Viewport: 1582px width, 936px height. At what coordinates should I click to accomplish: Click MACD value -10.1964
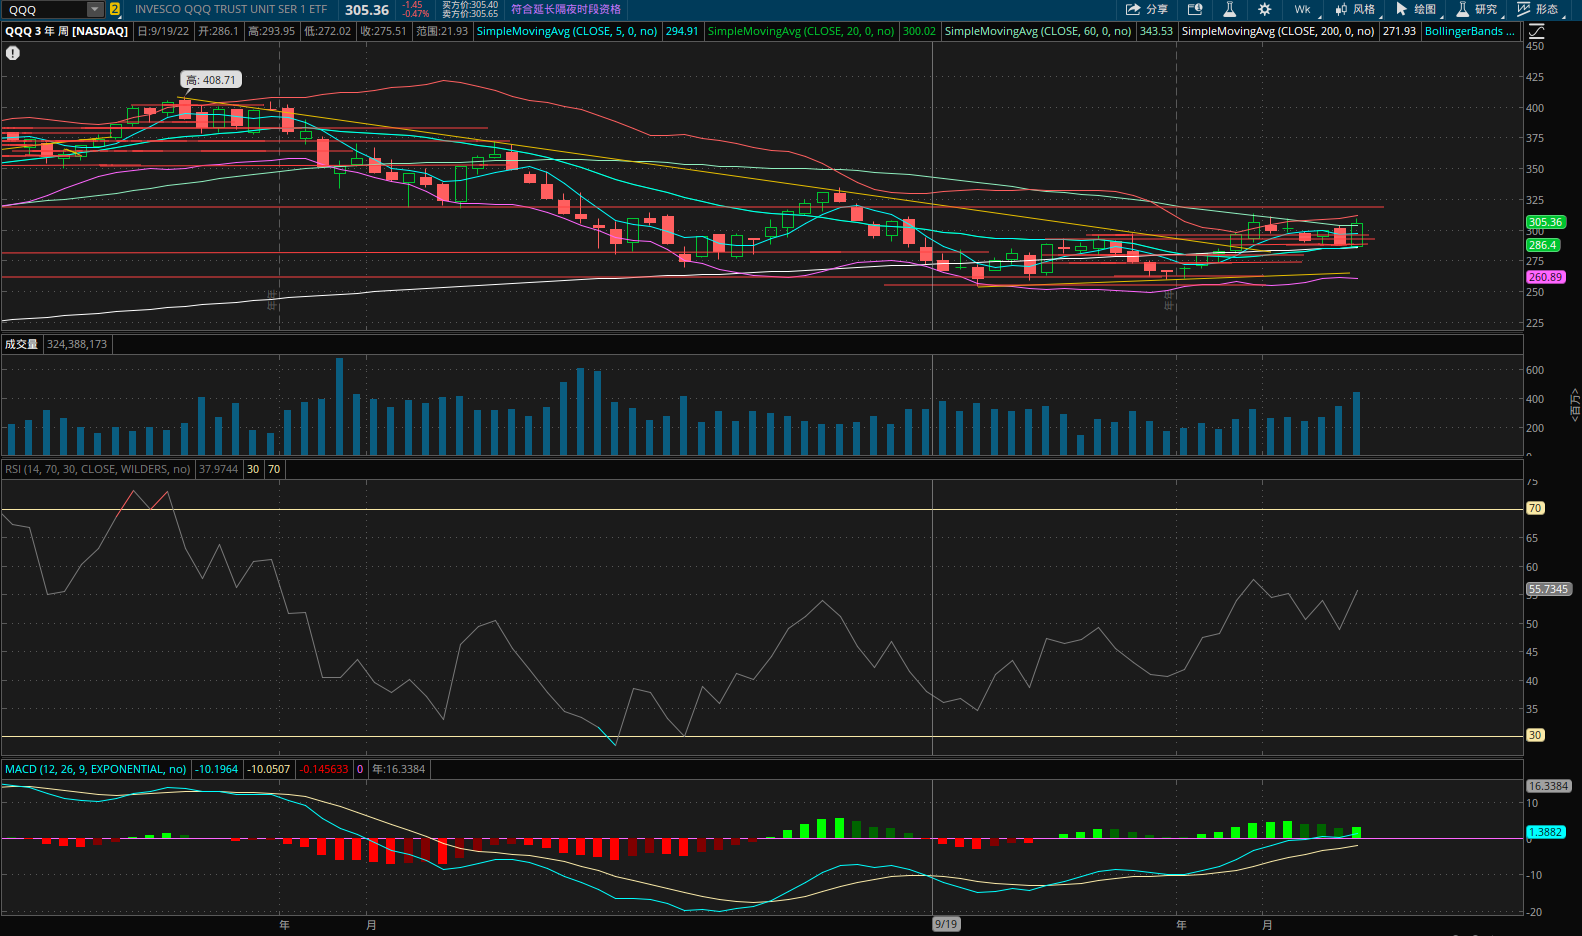[217, 769]
